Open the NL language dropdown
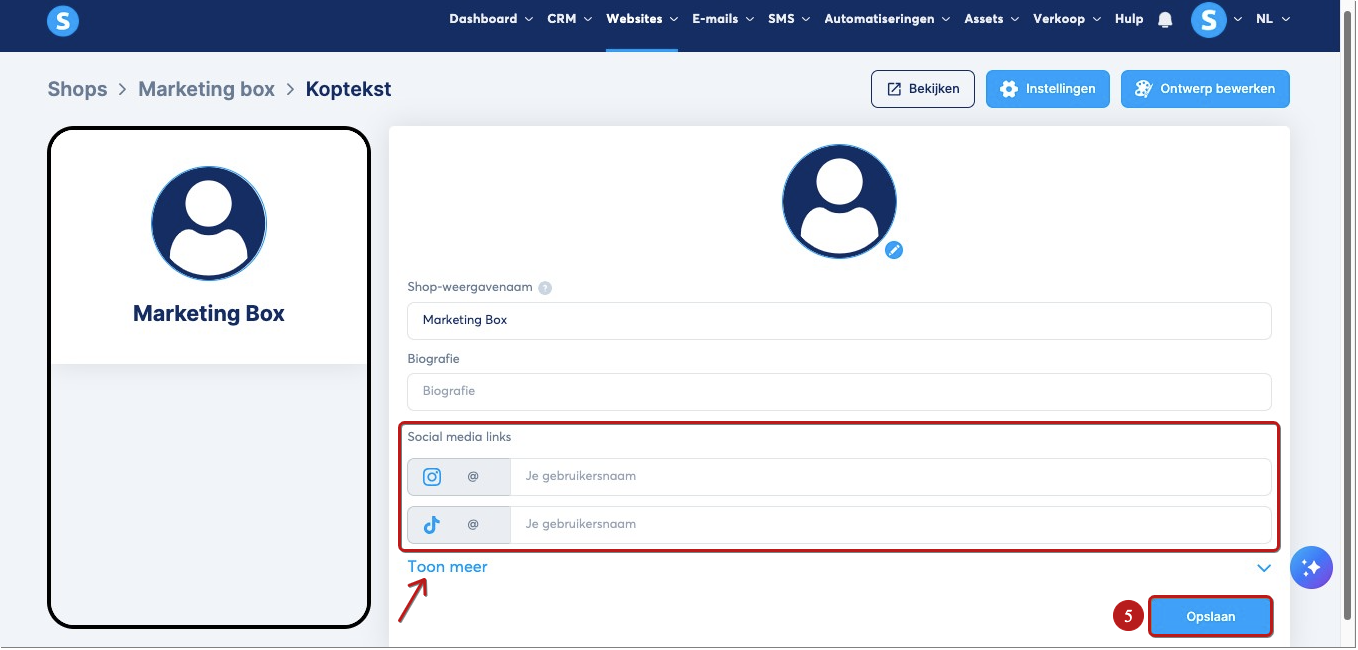This screenshot has height=650, width=1358. 1273,19
